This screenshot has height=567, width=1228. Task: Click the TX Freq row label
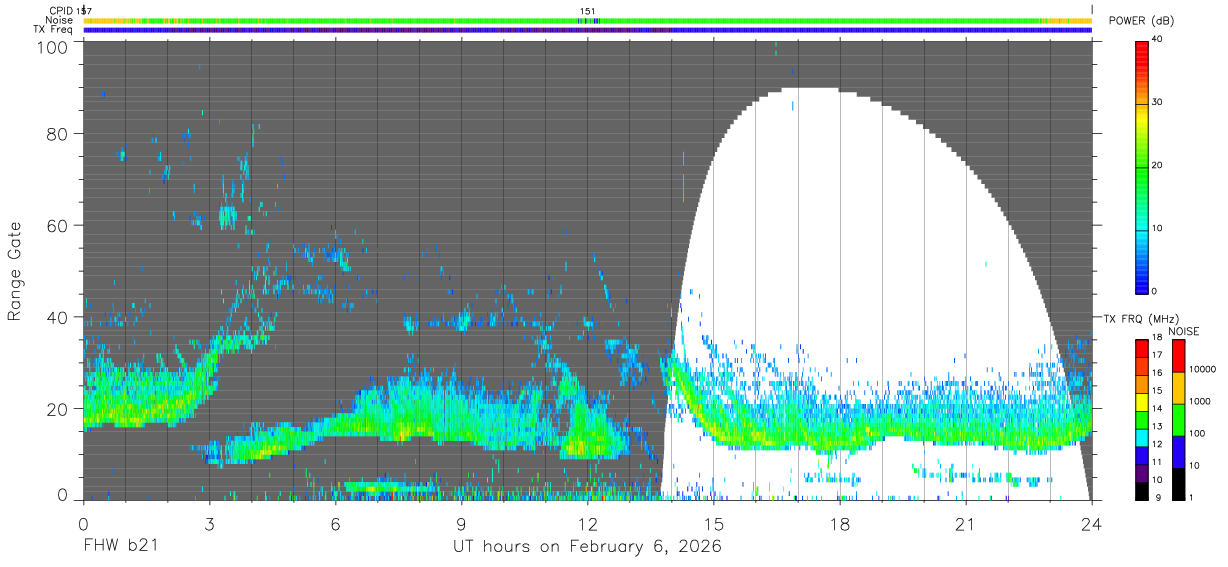pyautogui.click(x=53, y=30)
